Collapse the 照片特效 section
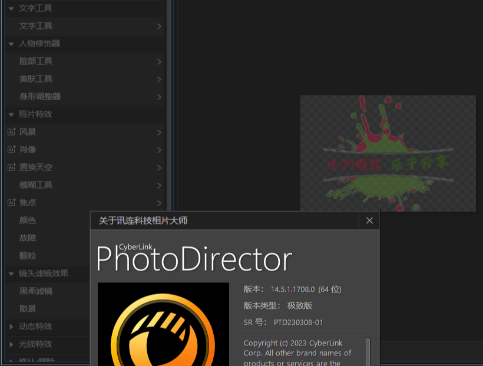The image size is (483, 366). coord(11,115)
